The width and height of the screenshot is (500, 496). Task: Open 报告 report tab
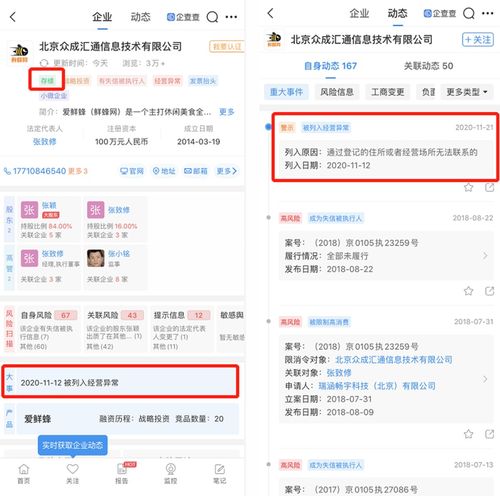click(122, 473)
